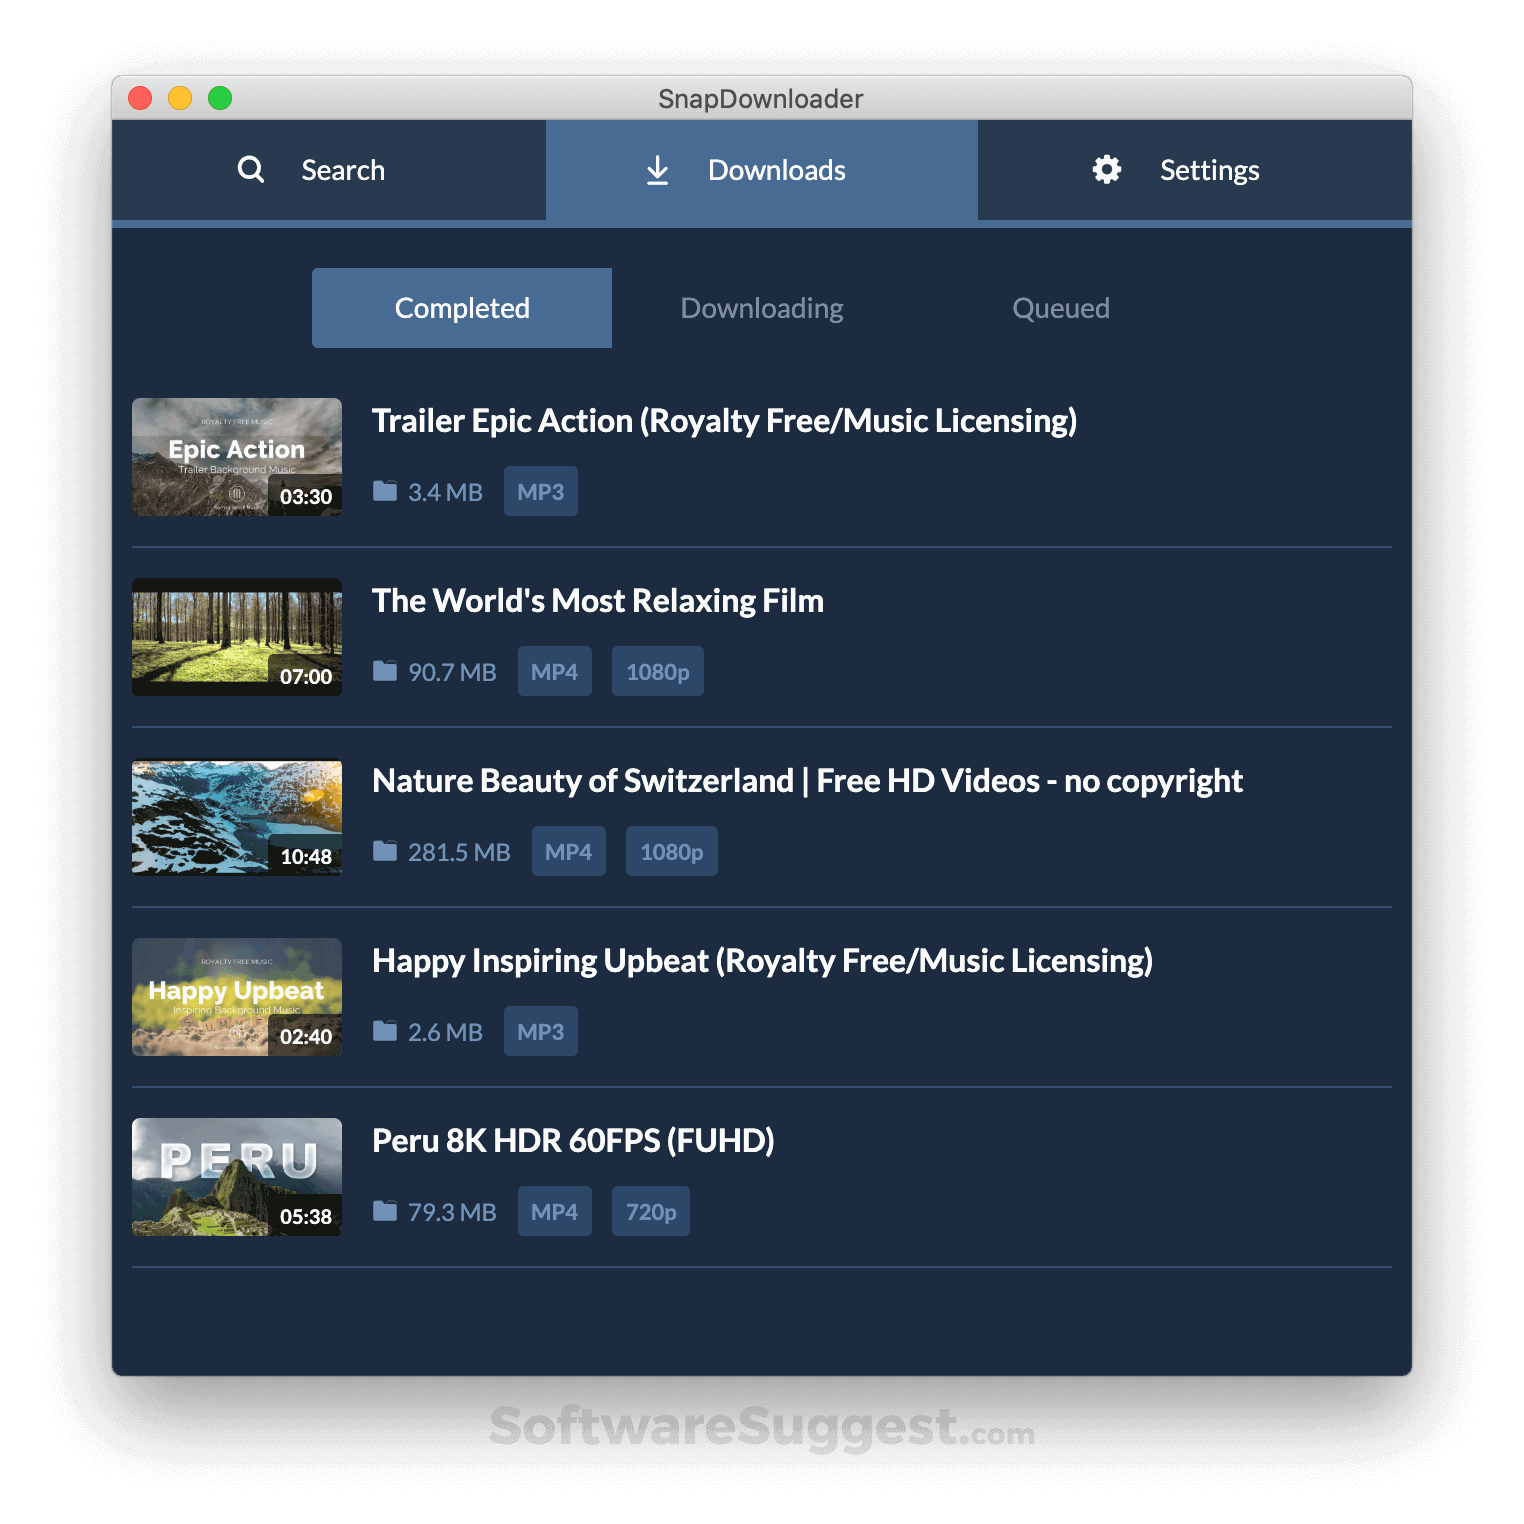Open folder location for Trailer Epic Action download

tap(385, 491)
